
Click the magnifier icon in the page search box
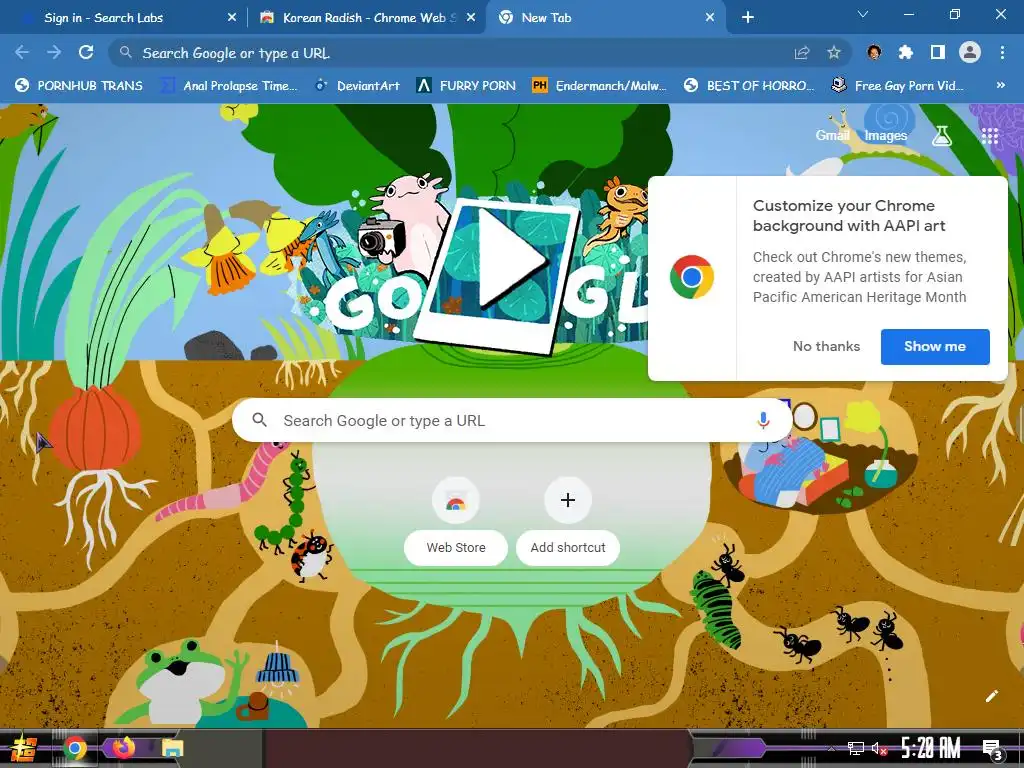coord(259,420)
